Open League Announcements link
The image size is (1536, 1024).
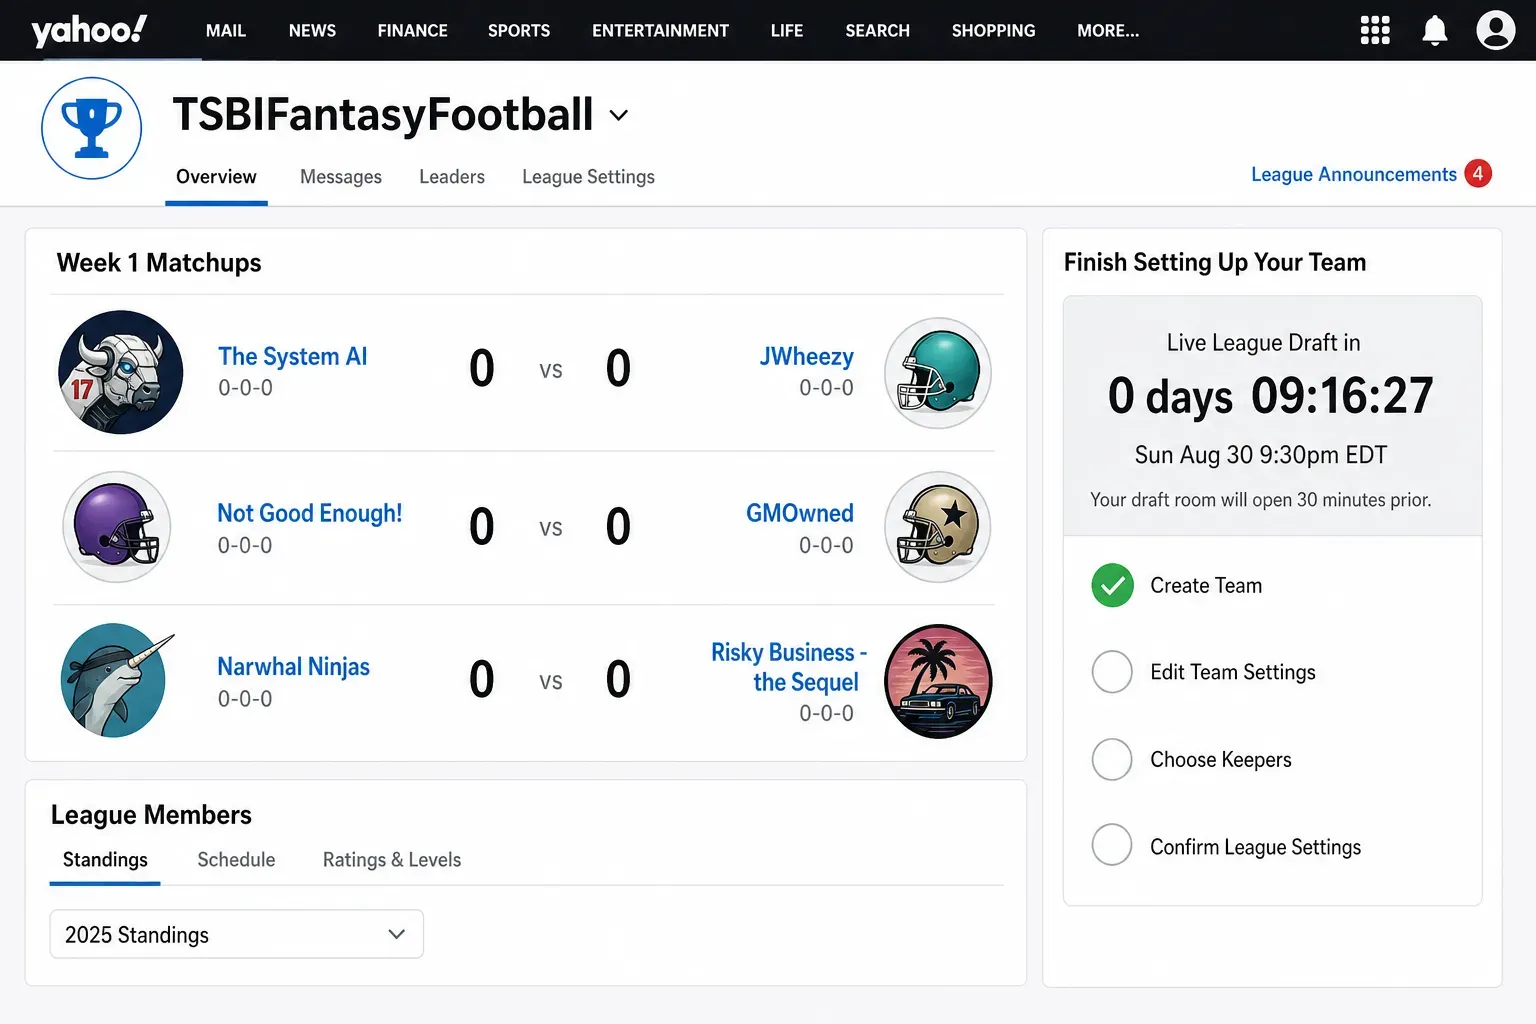tap(1354, 174)
